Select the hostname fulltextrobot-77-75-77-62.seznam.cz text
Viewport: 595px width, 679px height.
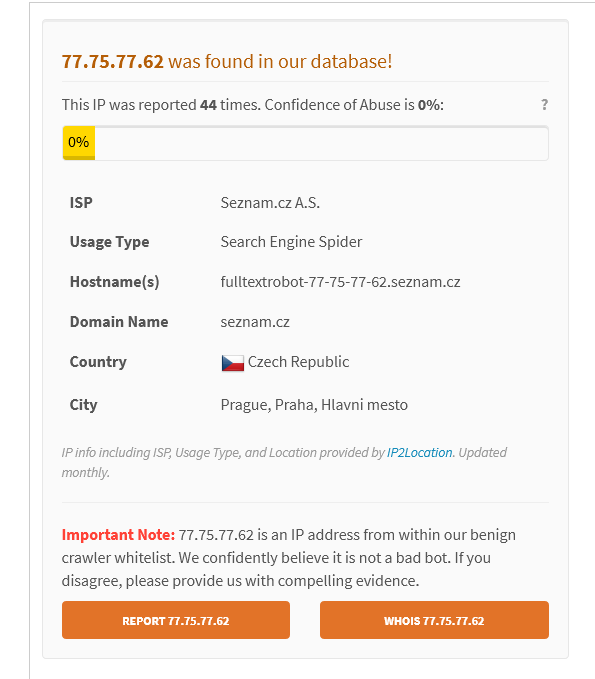coord(340,282)
